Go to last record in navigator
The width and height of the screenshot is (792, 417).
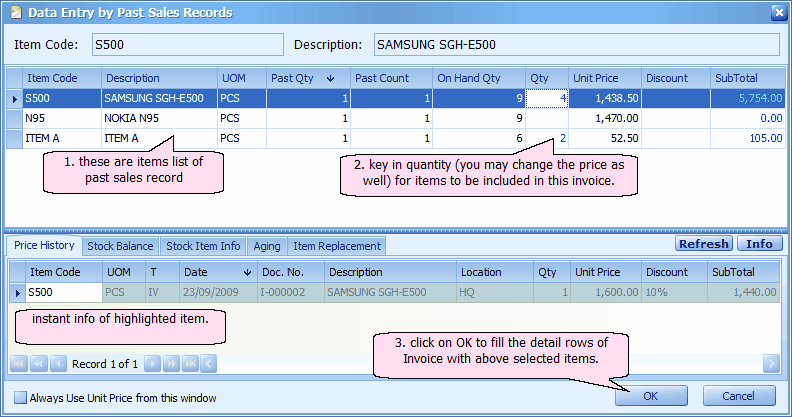[x=190, y=363]
